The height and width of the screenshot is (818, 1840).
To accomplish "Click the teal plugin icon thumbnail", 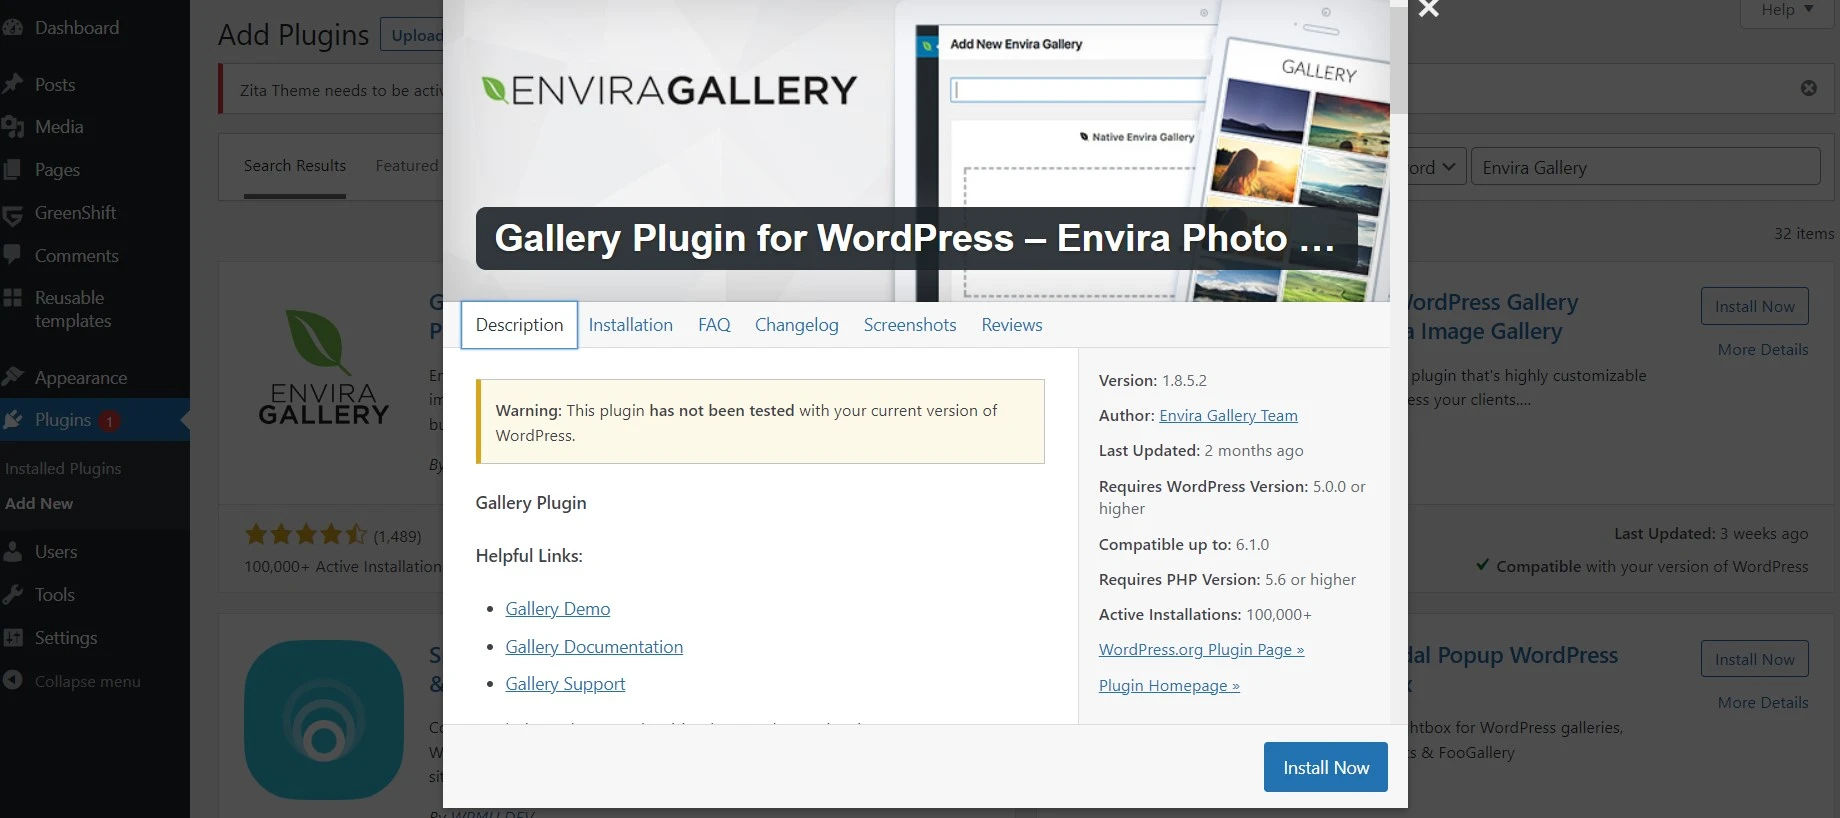I will [323, 719].
